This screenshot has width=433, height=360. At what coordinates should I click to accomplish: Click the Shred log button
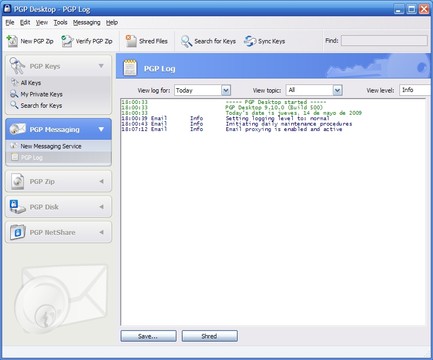pyautogui.click(x=210, y=336)
